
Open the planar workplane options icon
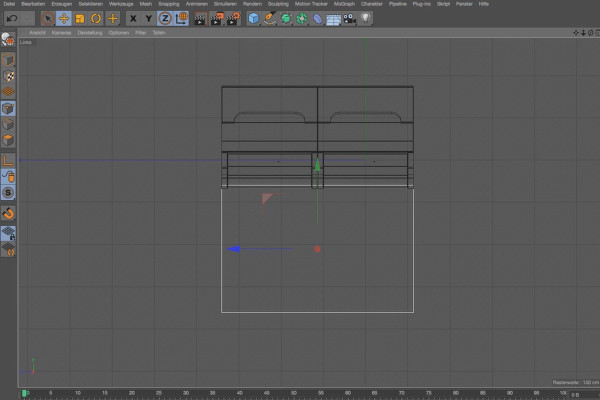[8, 249]
